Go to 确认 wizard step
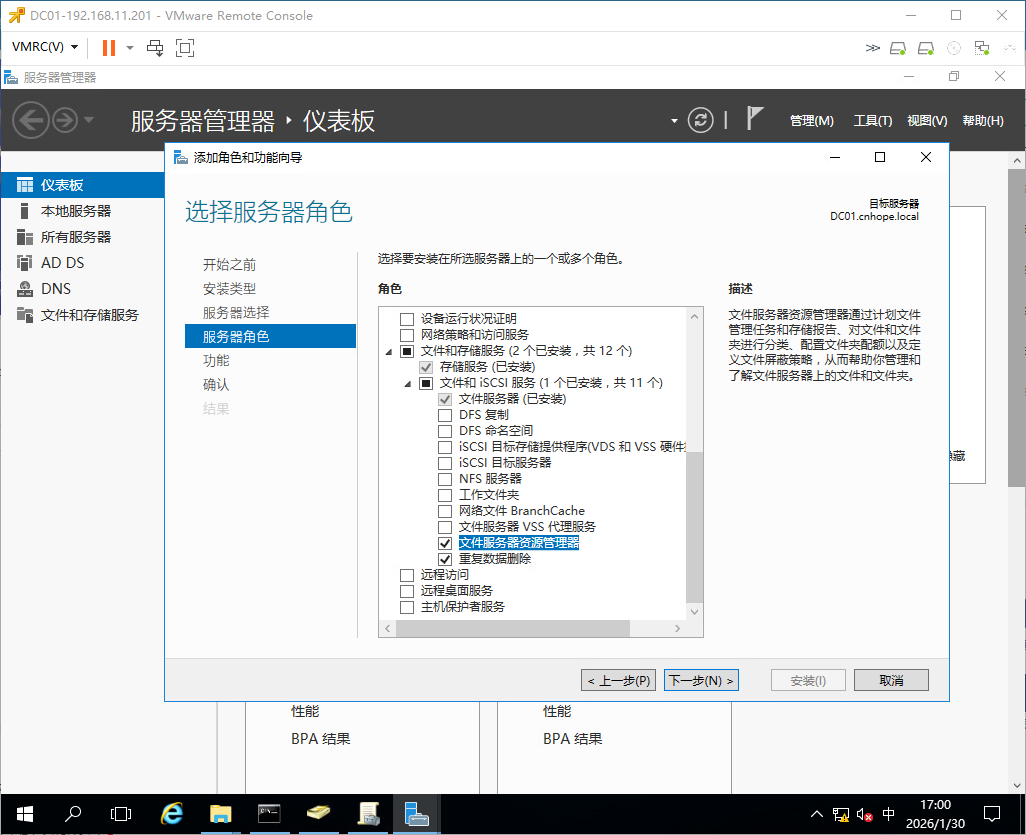The width and height of the screenshot is (1026, 835). tap(216, 385)
